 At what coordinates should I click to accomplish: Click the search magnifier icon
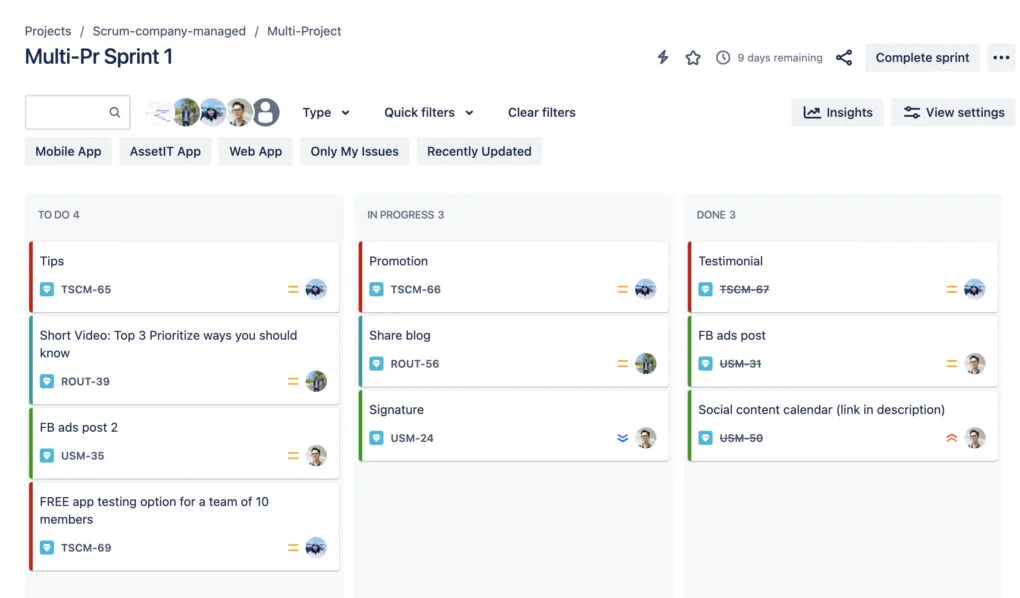point(114,112)
